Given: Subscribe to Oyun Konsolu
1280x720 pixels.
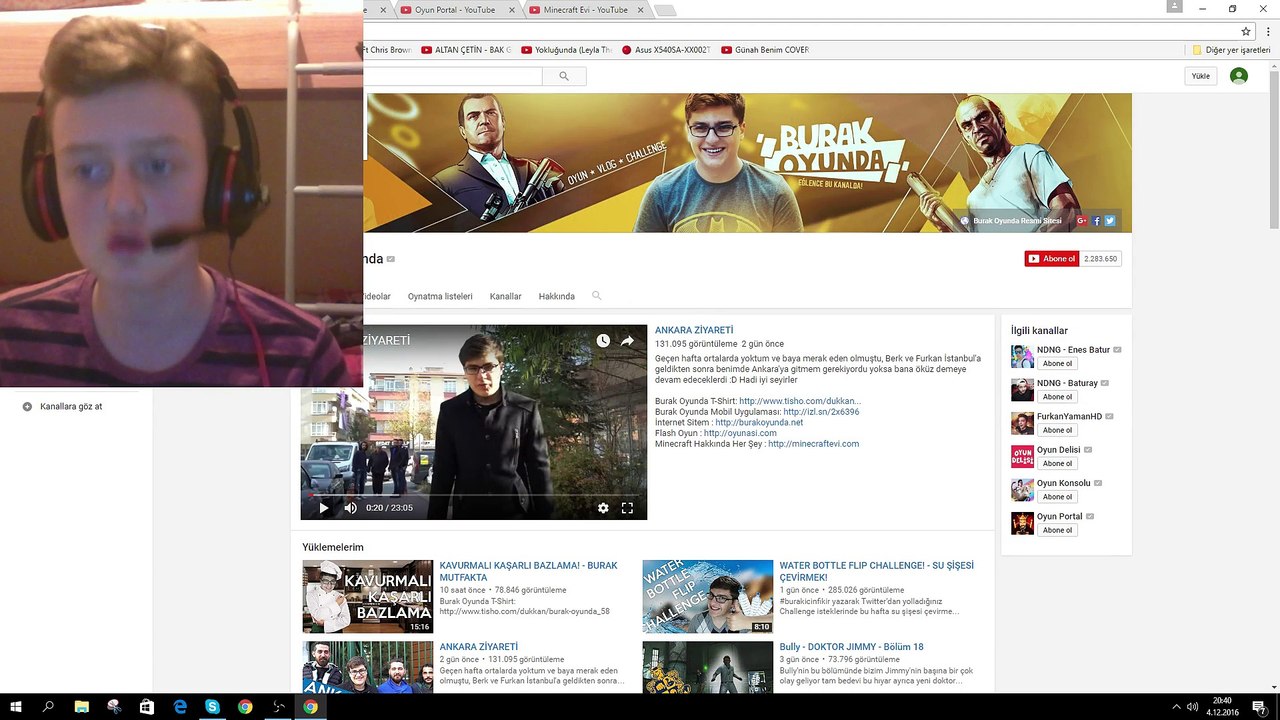Looking at the screenshot, I should 1057,497.
